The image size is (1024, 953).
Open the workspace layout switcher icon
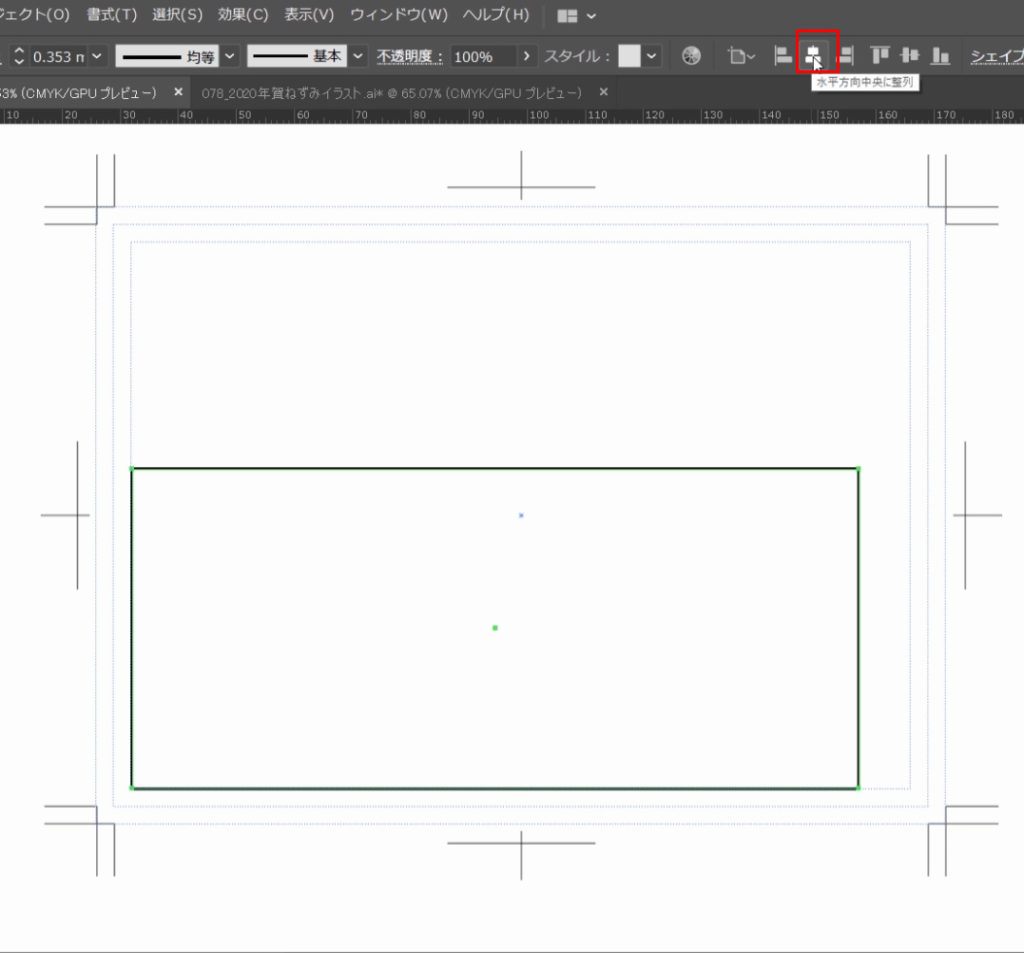point(567,16)
